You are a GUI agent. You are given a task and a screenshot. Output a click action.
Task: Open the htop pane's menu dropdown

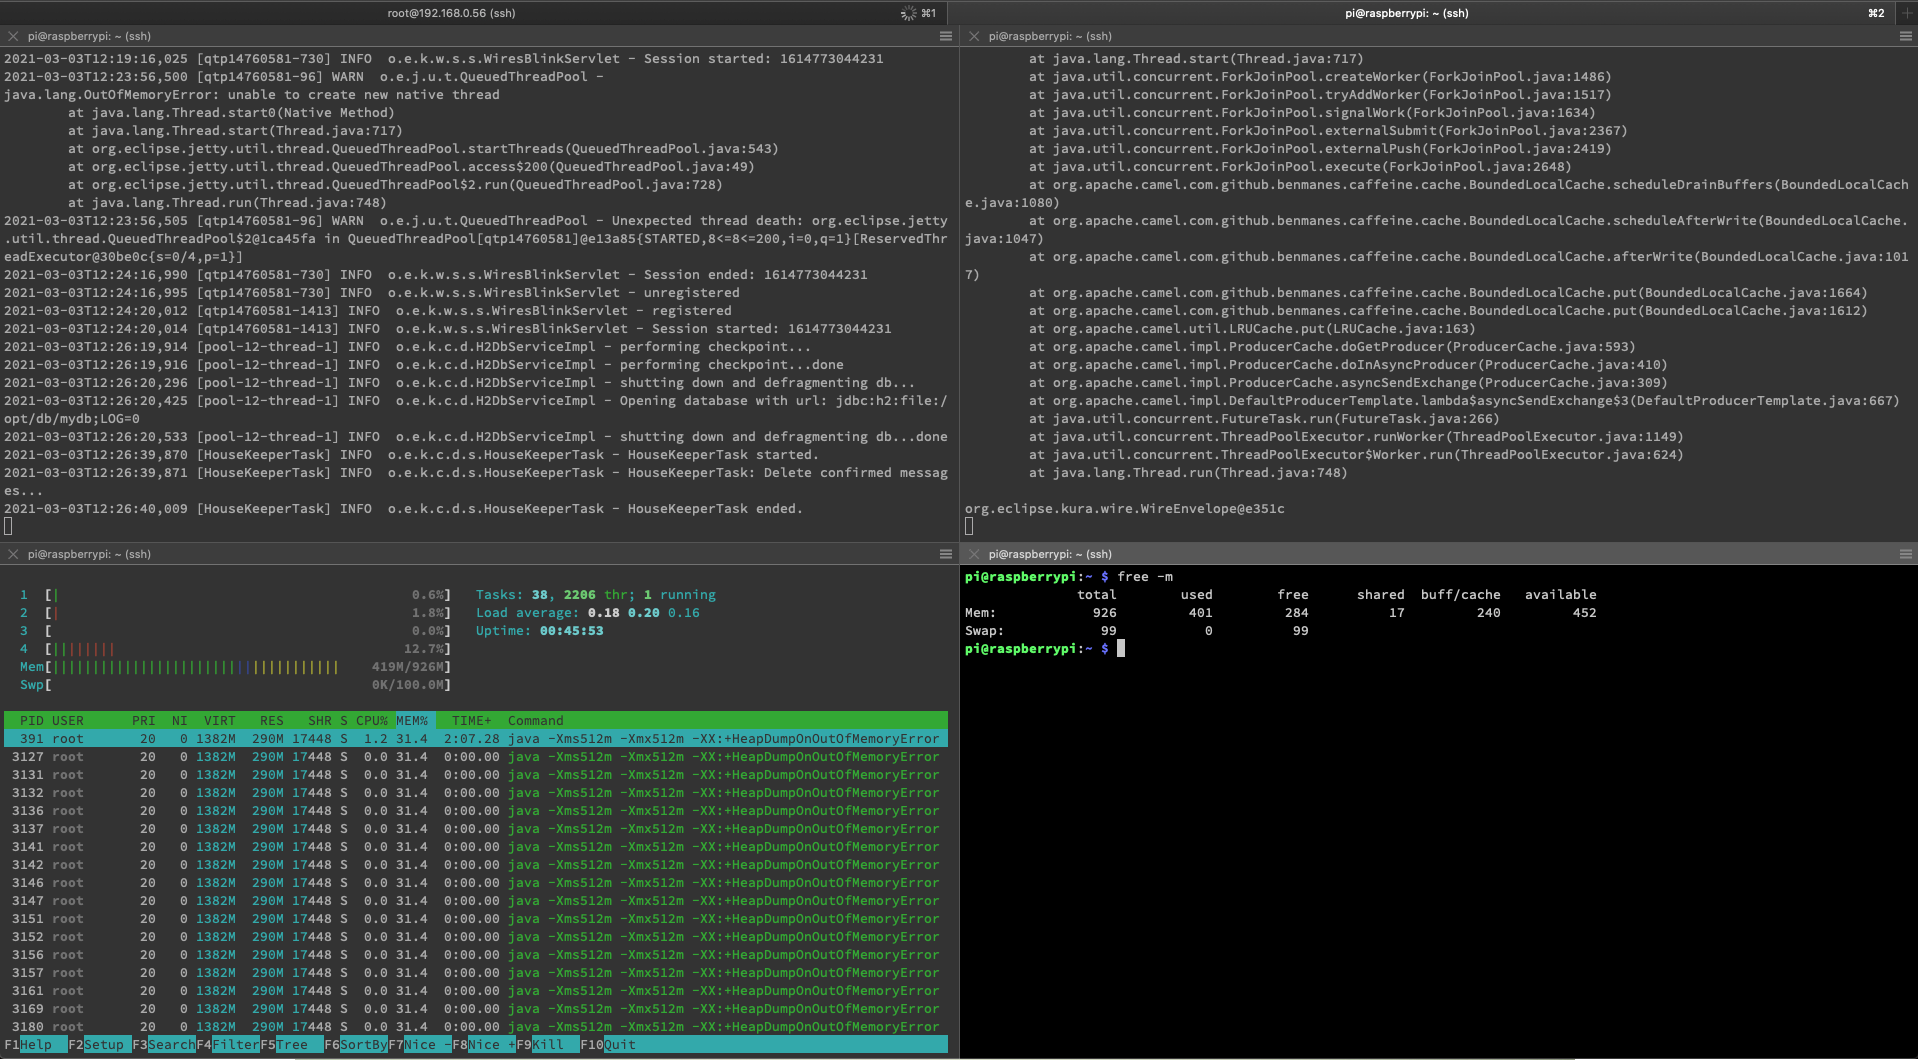point(946,553)
